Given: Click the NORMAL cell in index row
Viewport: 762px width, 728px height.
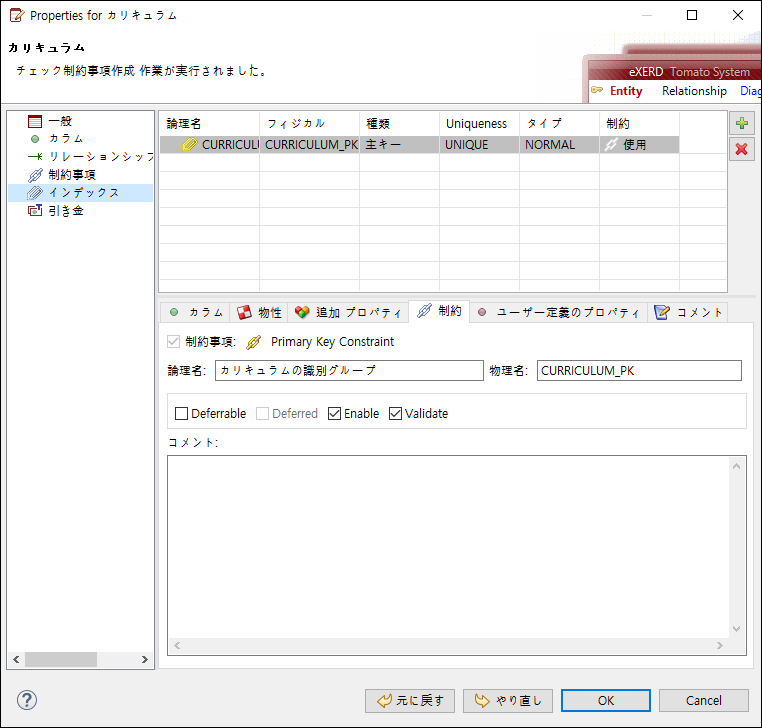Looking at the screenshot, I should tap(559, 145).
